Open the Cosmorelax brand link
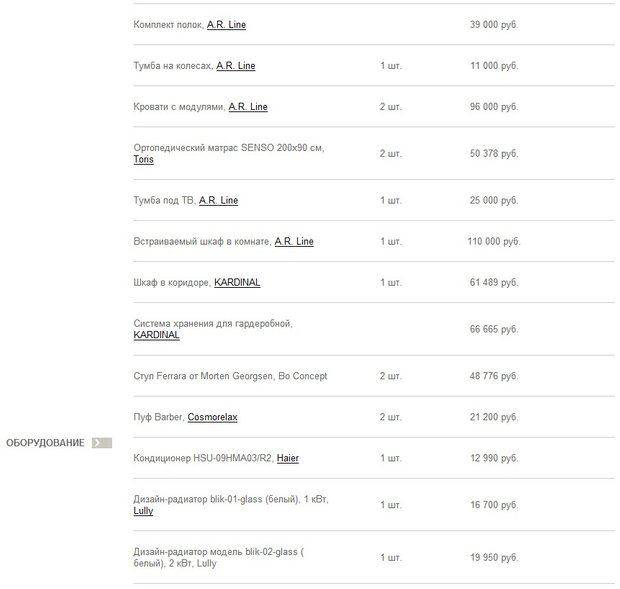620x589 pixels. 212,417
